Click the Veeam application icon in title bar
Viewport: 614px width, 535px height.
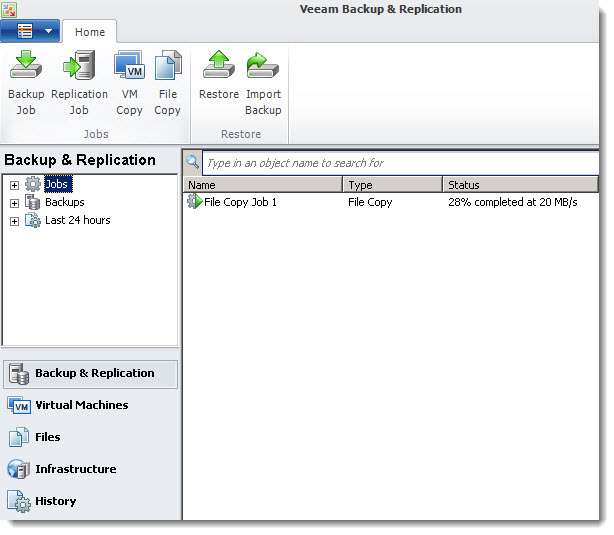point(9,9)
